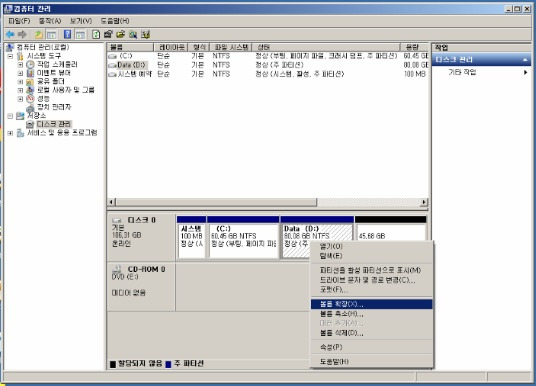The height and width of the screenshot is (386, 536).
Task: Click the blue Back arrow in toolbar
Action: tap(10, 34)
